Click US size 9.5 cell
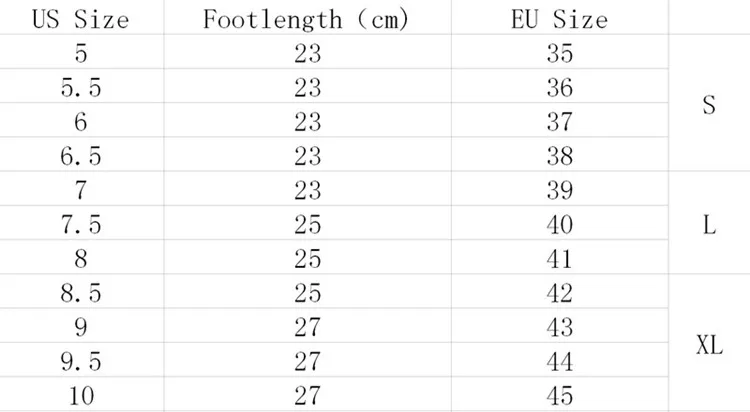Viewport: 750px width, 412px height. pos(80,360)
